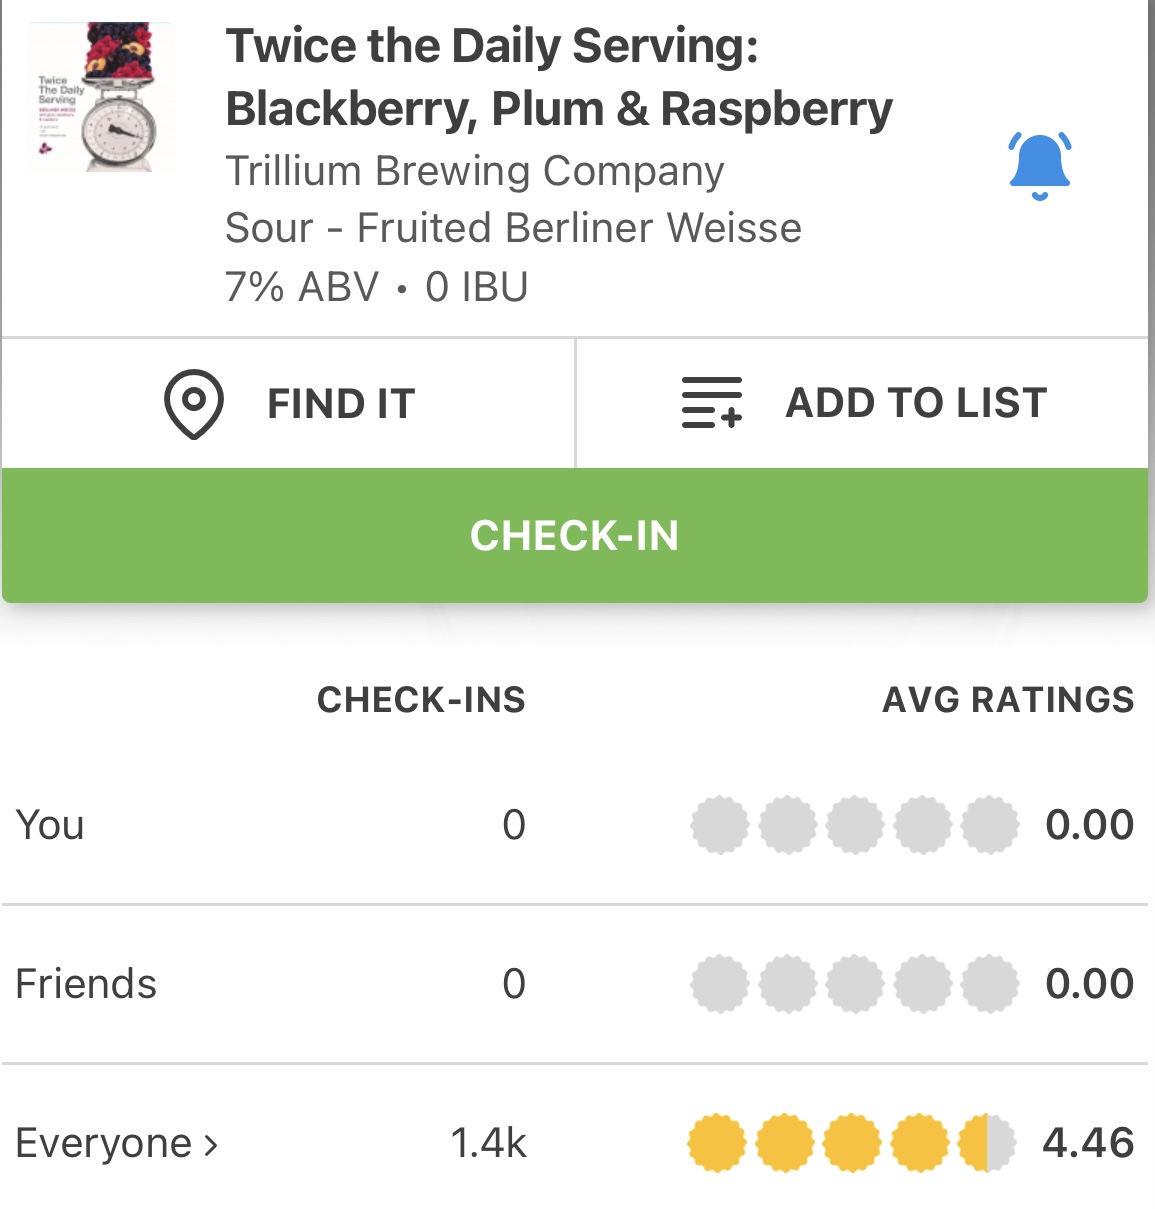Screen dimensions: 1155x1209
Task: Open the beer label thumbnail image
Action: pos(101,98)
